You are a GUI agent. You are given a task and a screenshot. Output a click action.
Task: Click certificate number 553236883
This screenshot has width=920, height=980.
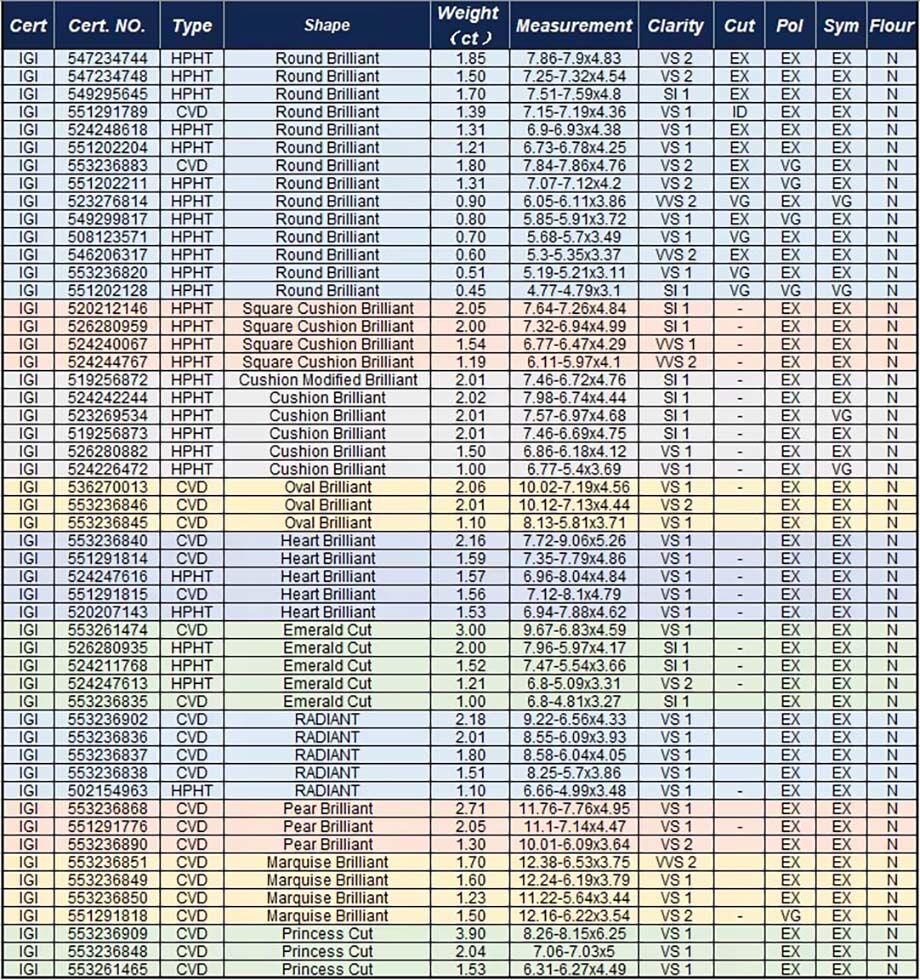[108, 166]
